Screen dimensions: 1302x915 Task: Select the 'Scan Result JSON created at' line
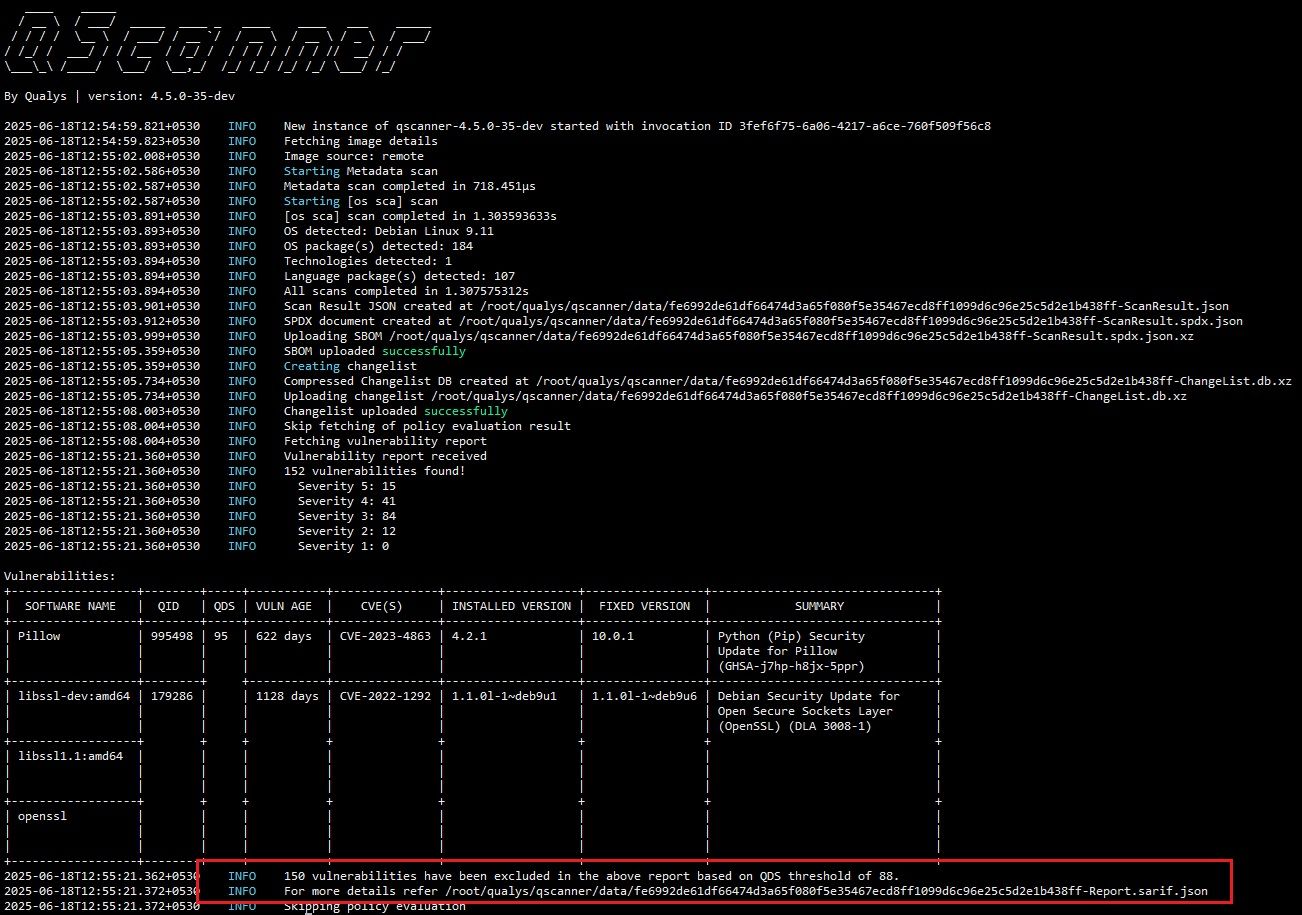click(x=756, y=306)
